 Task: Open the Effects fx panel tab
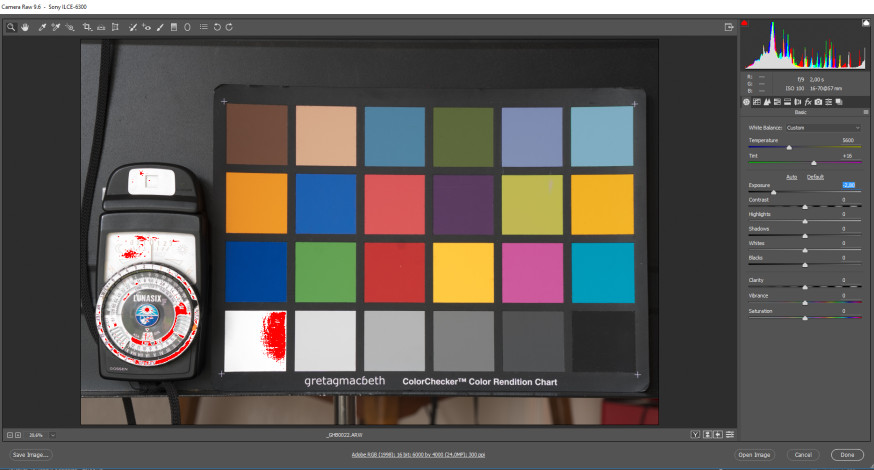(808, 102)
